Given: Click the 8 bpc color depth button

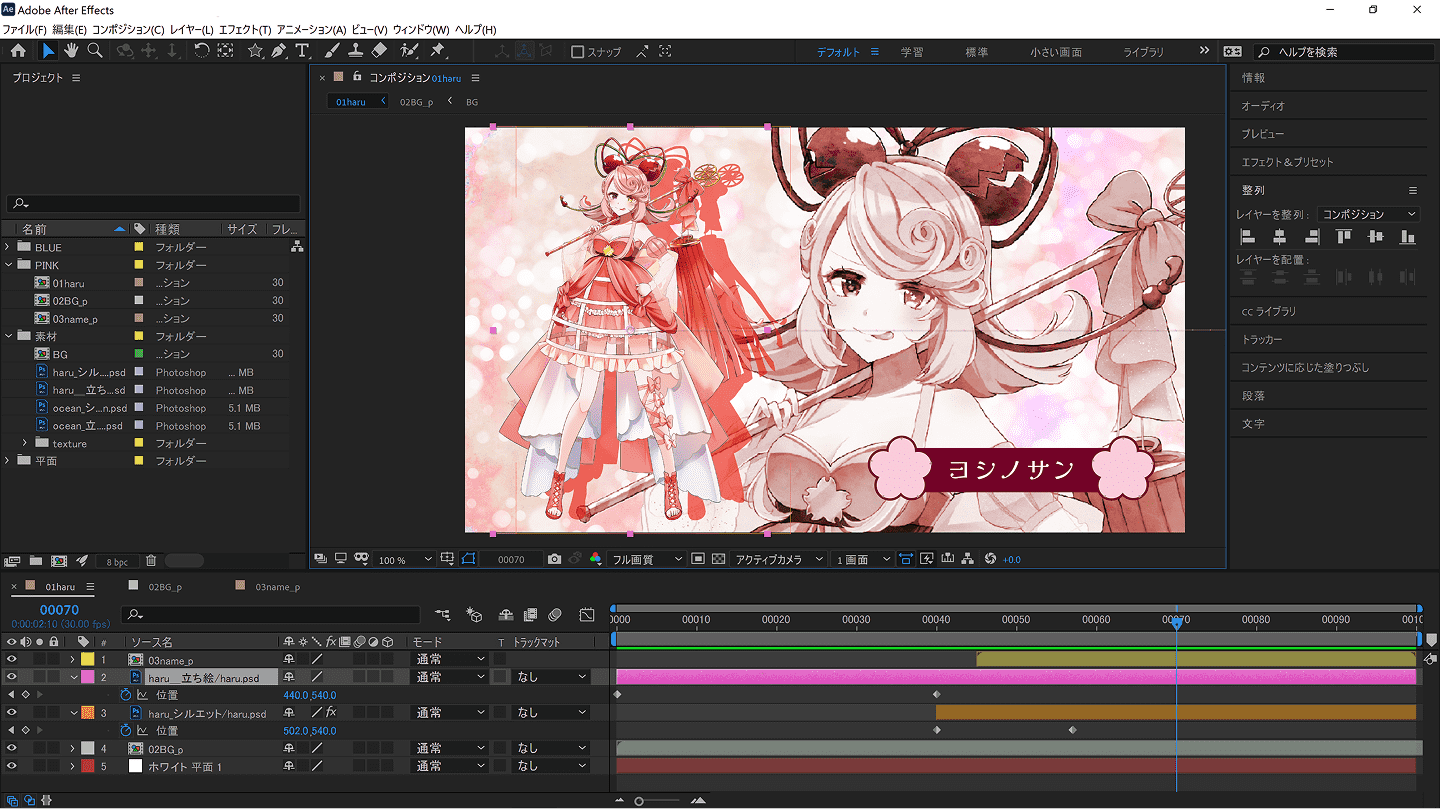Looking at the screenshot, I should click(x=117, y=562).
